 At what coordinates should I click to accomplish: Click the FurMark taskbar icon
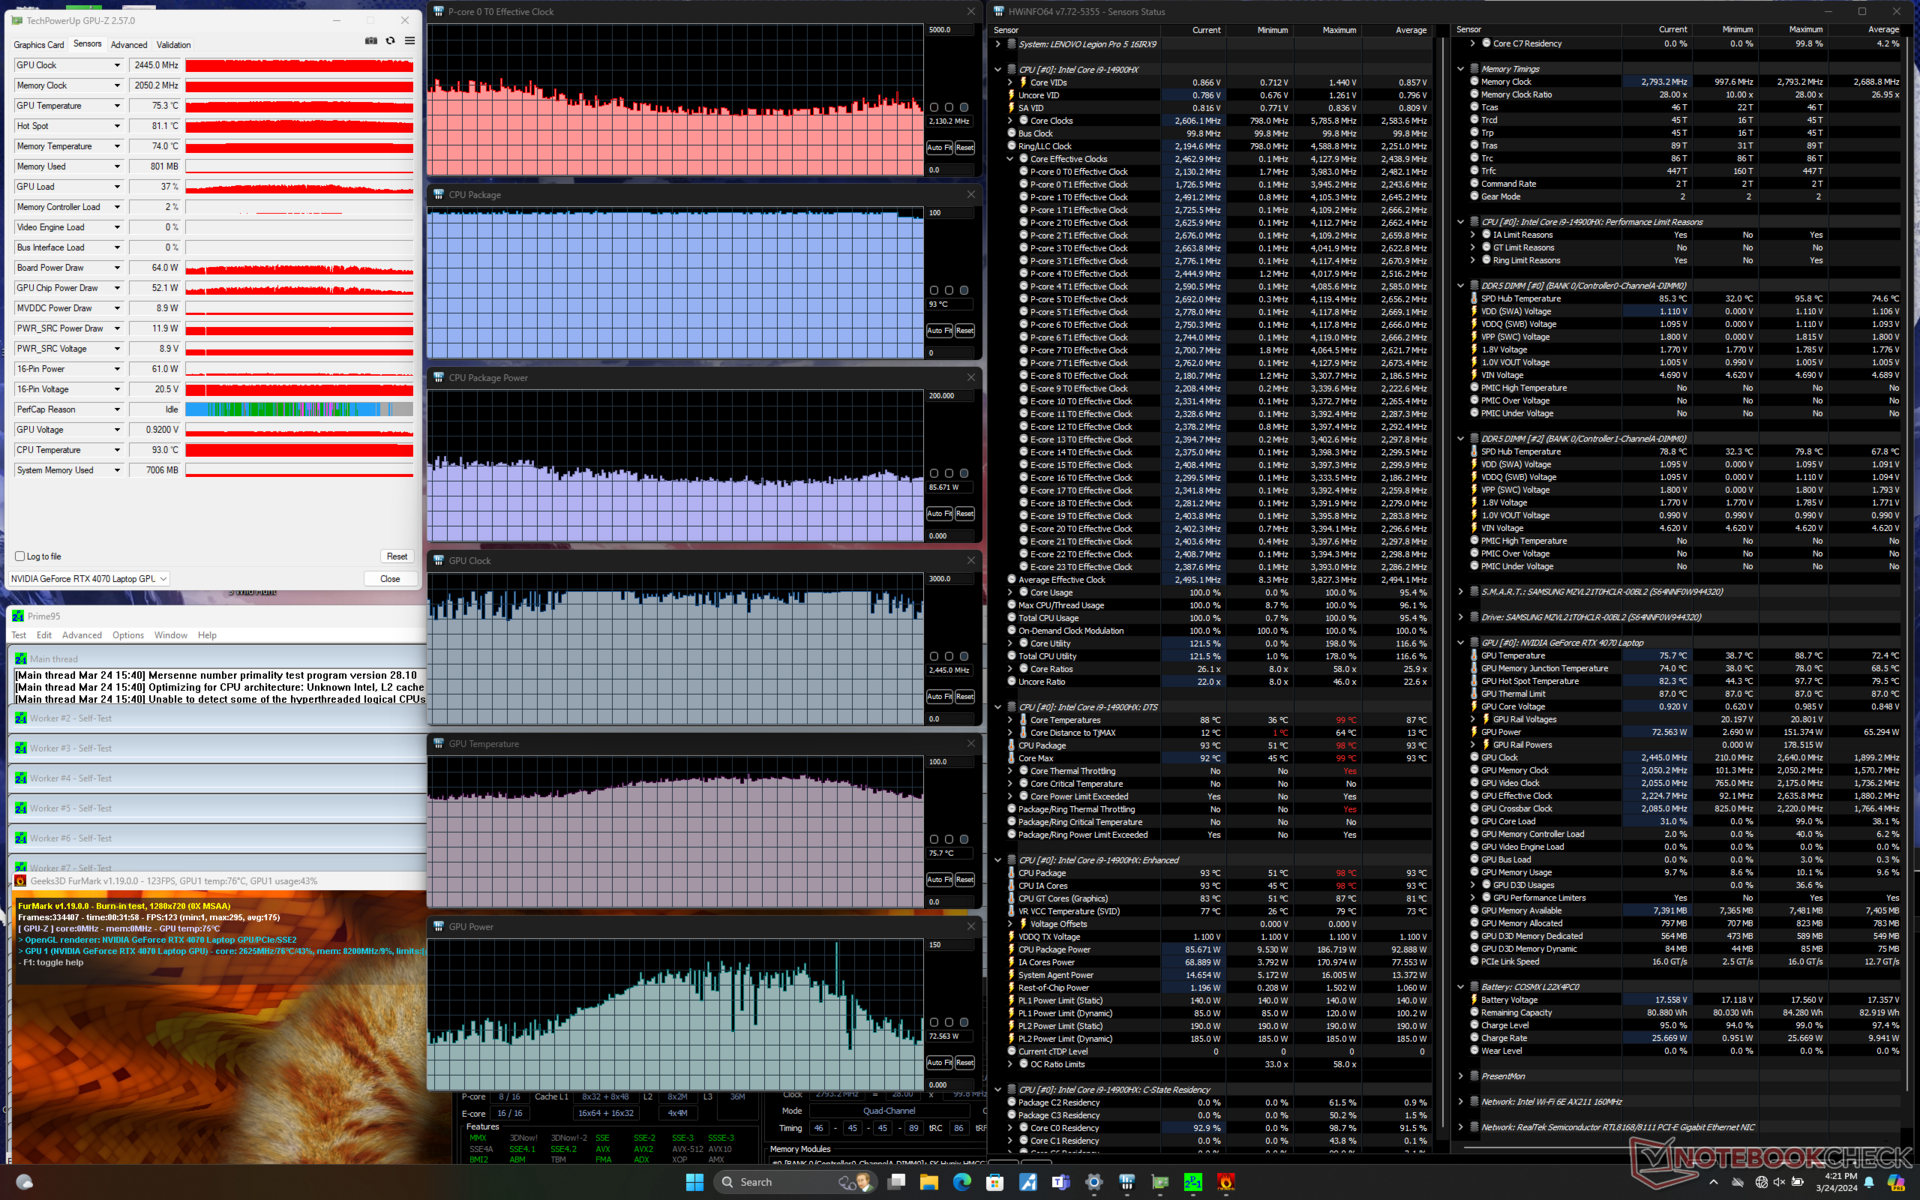[x=1226, y=1182]
